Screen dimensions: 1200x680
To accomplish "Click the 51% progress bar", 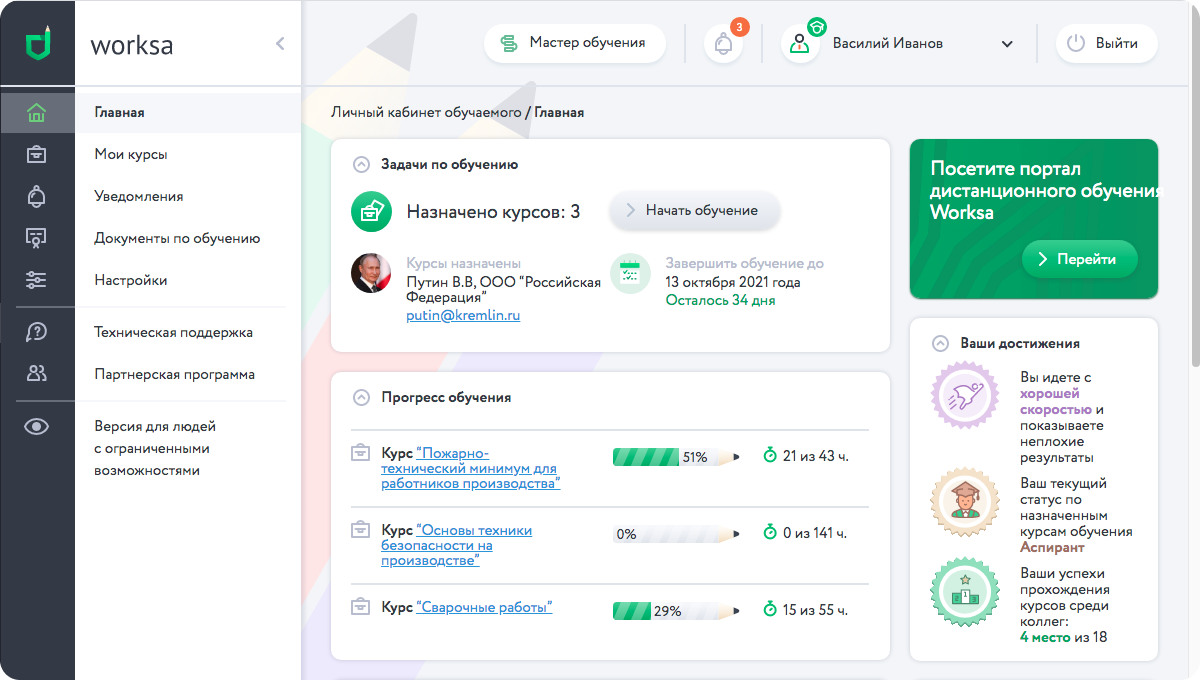I will point(677,457).
